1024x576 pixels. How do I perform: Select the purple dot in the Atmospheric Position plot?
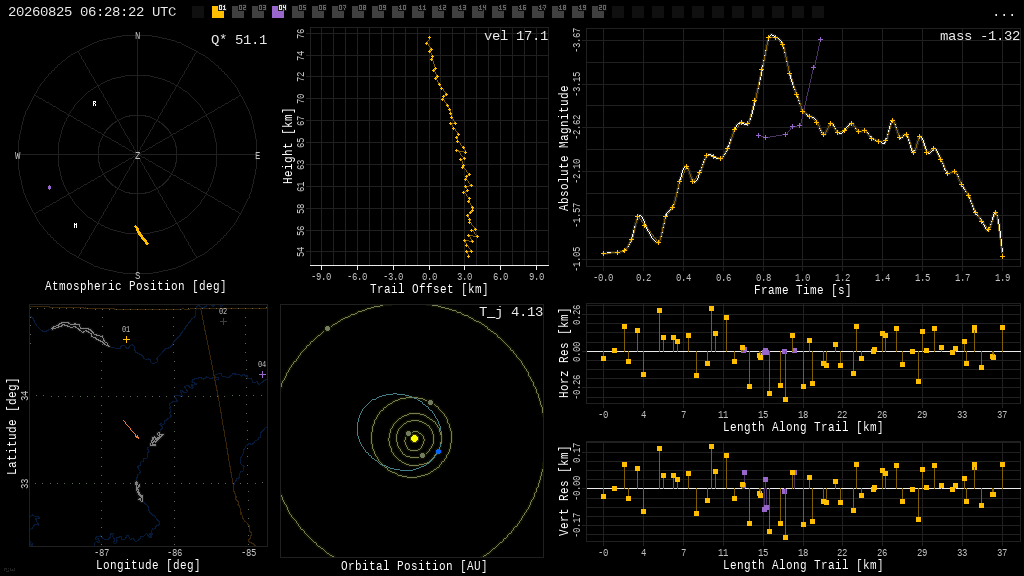tap(50, 187)
